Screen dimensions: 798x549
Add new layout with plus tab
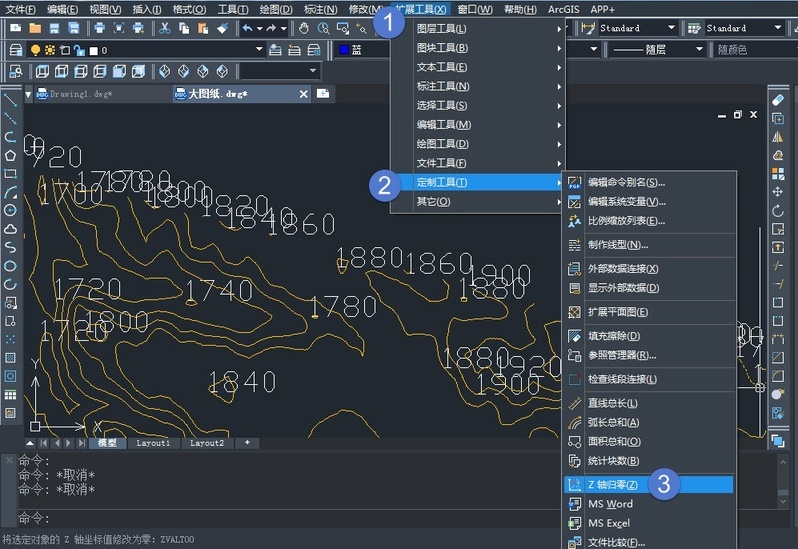pyautogui.click(x=247, y=443)
